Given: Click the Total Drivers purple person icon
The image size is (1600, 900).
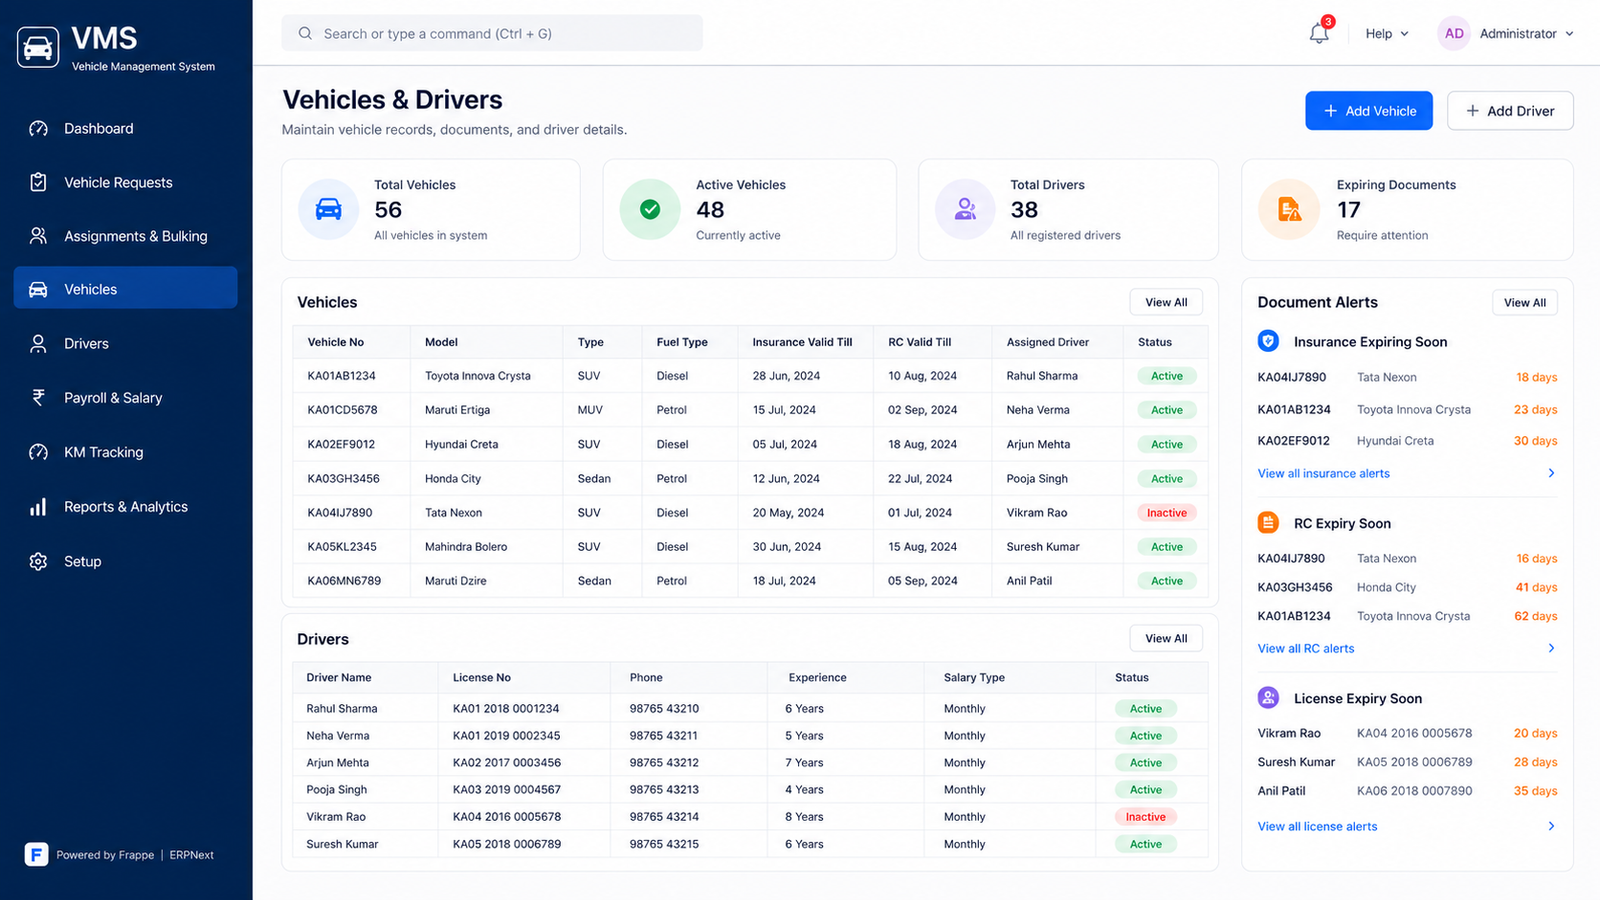Looking at the screenshot, I should click(965, 209).
